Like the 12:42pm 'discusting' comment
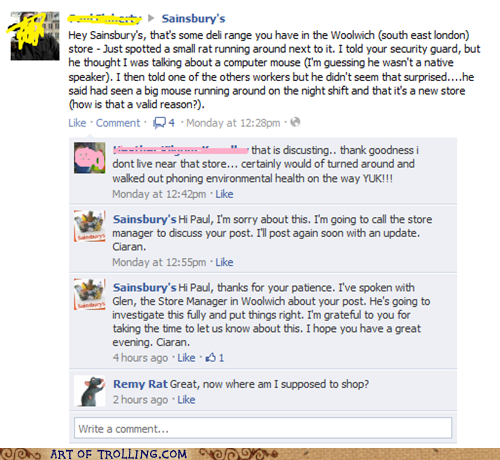Screen dimensions: 500x460 coord(224,194)
